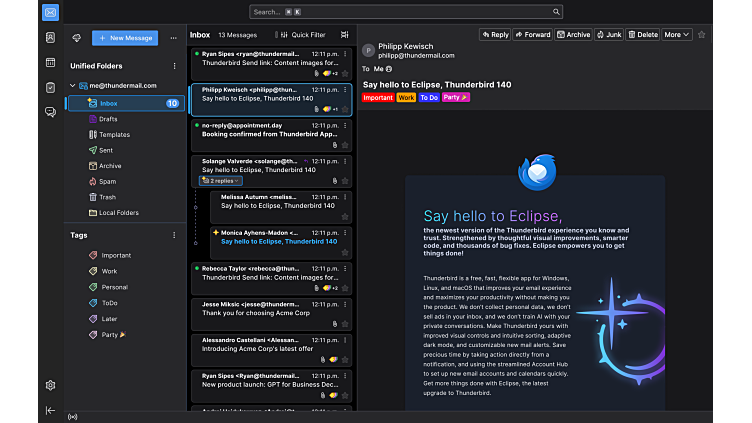Open the Unified Folders options menu
Image resolution: width=752 pixels, height=423 pixels.
click(175, 65)
